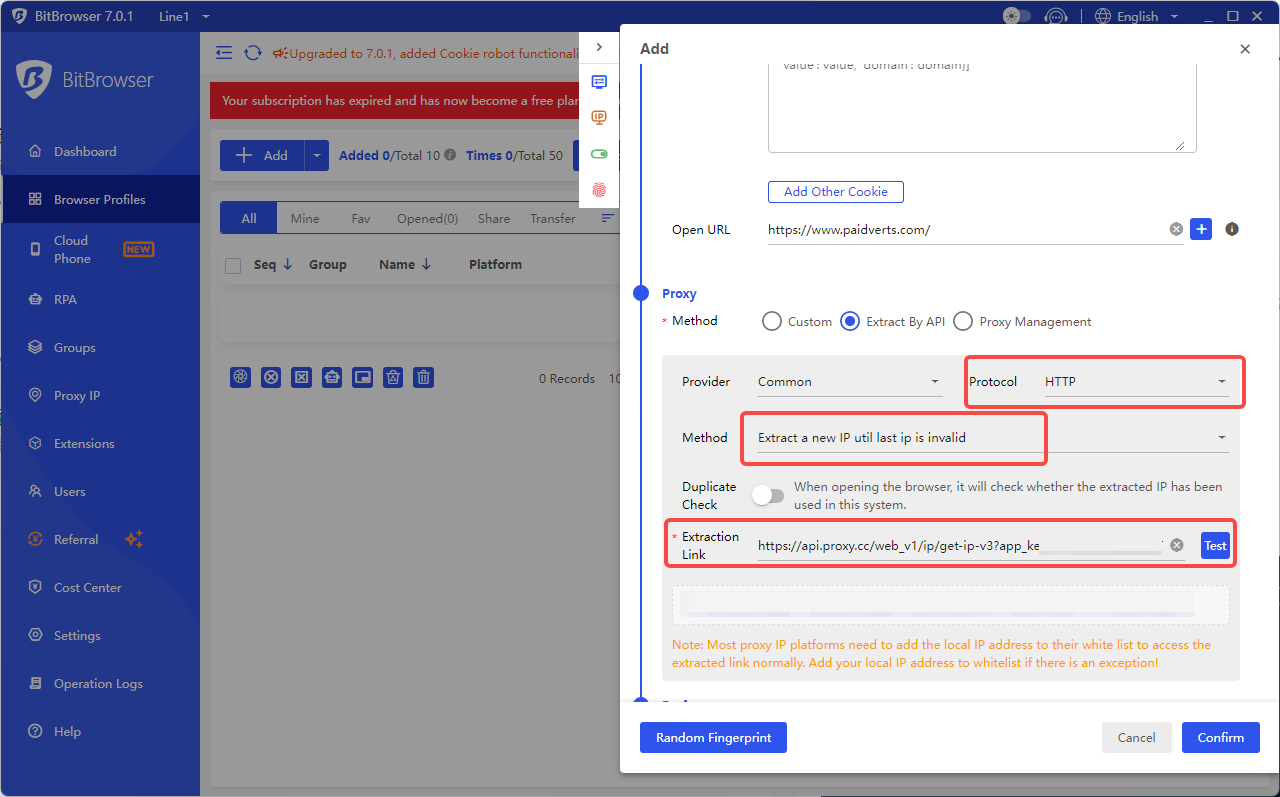The width and height of the screenshot is (1280, 797).
Task: Open Dashboard in sidebar
Action: tap(100, 151)
